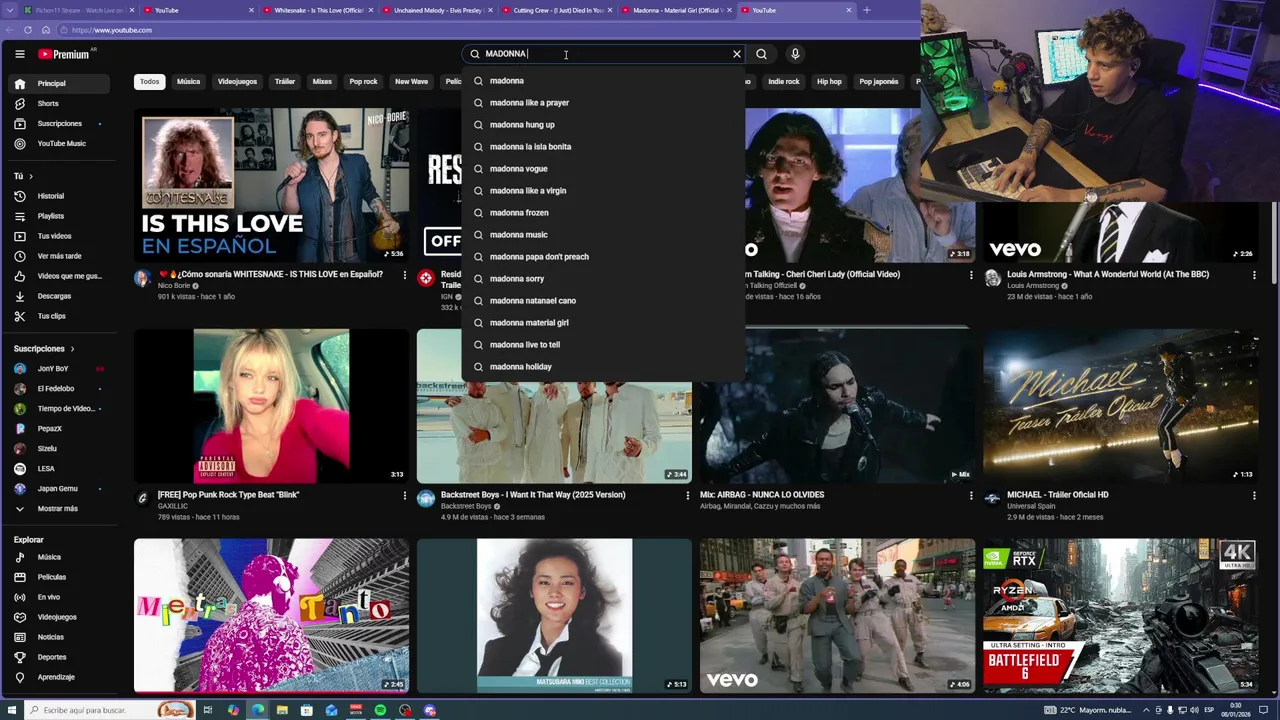Switch to the Unchained Melody Elvis Presley browser tab
Viewport: 1280px width, 720px height.
(x=436, y=10)
